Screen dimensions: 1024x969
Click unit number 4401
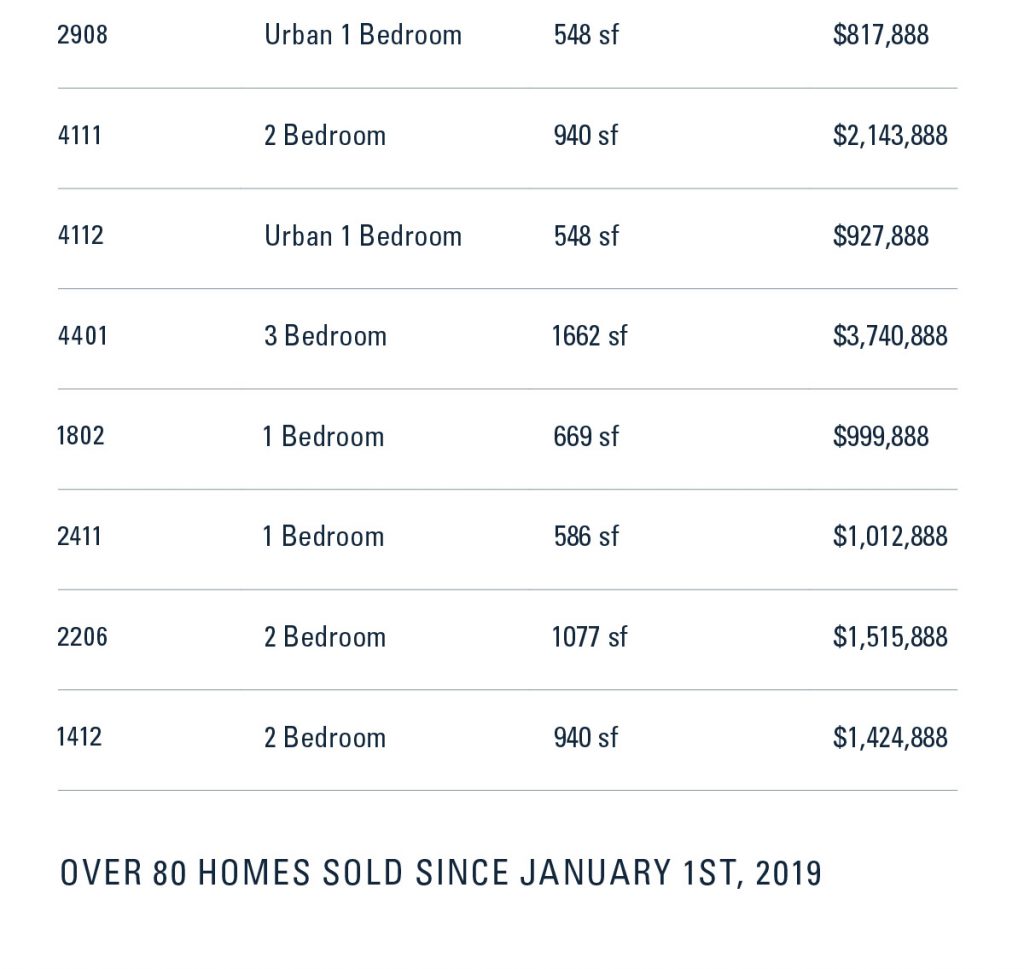82,336
